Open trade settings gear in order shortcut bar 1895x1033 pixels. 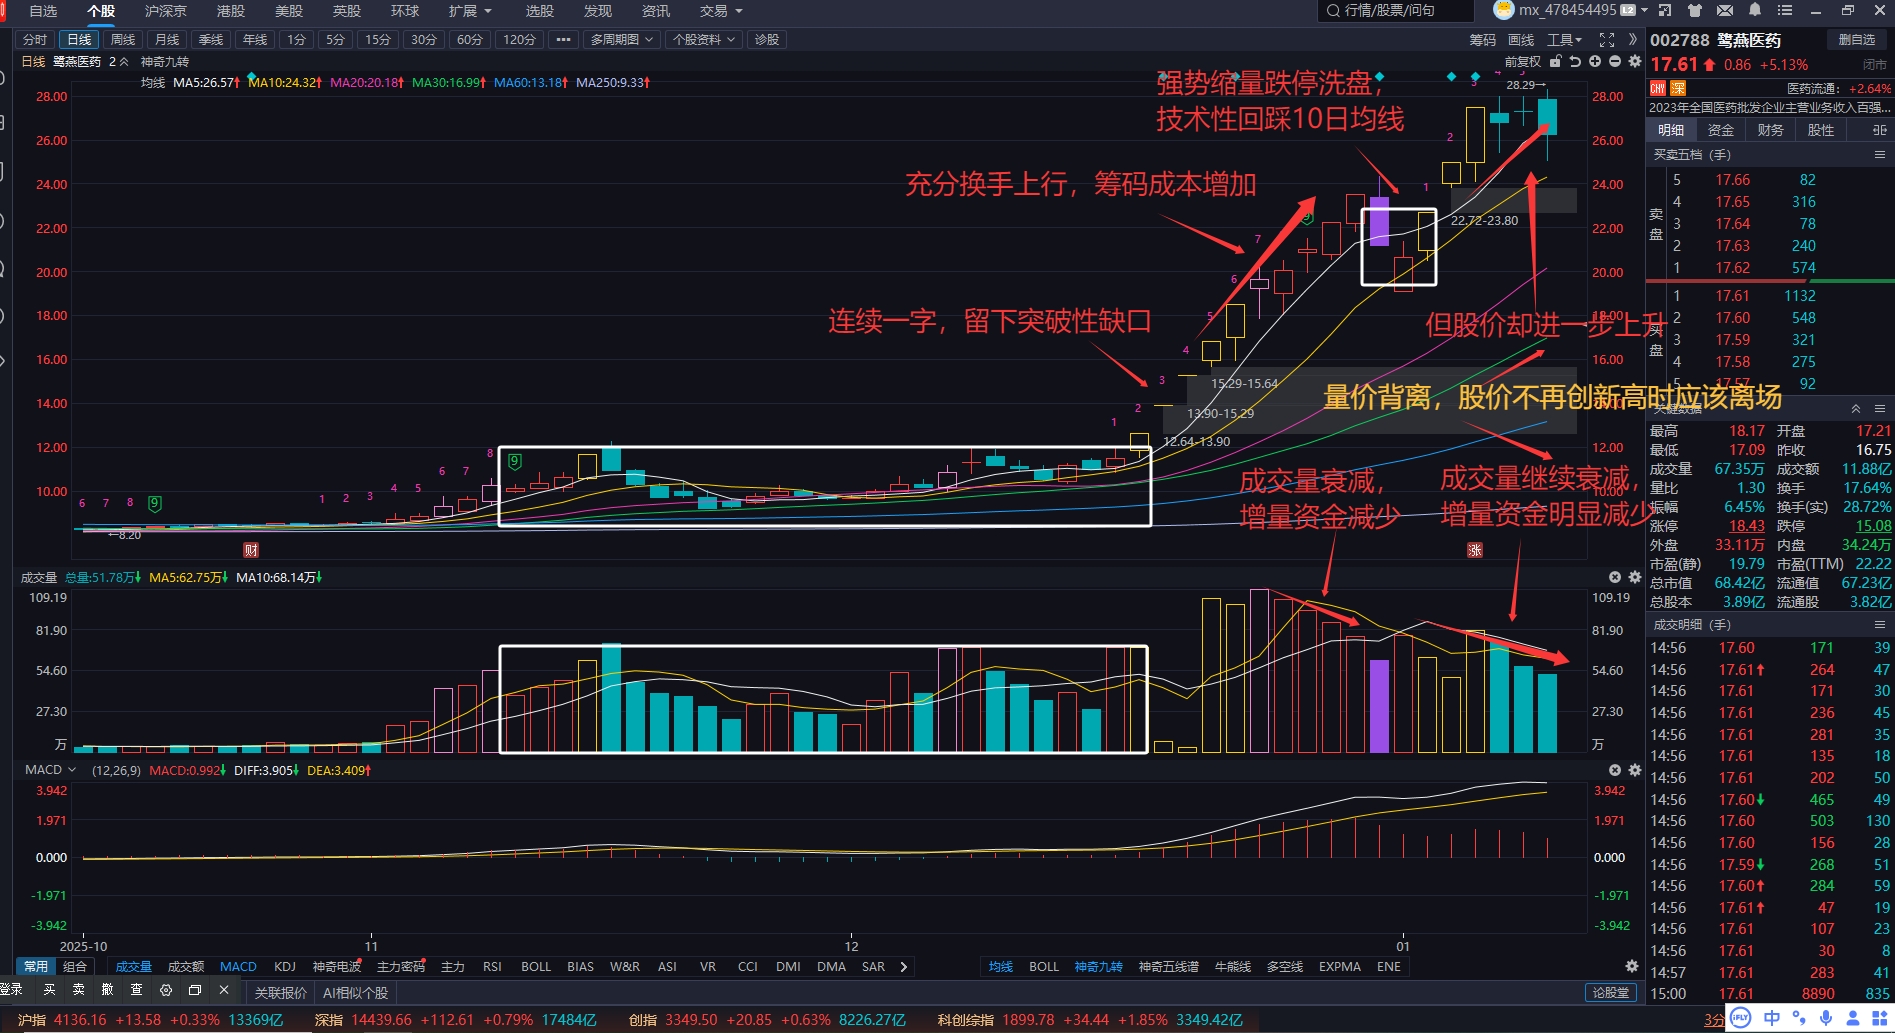coord(166,992)
